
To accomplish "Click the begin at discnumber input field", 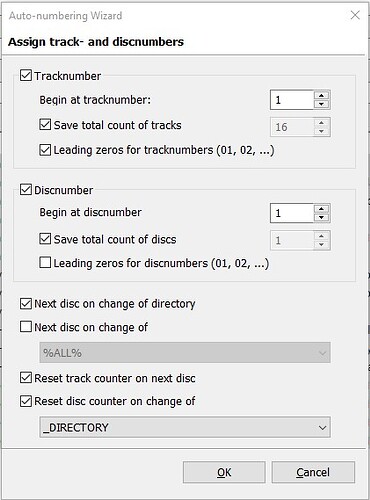I will [x=292, y=213].
